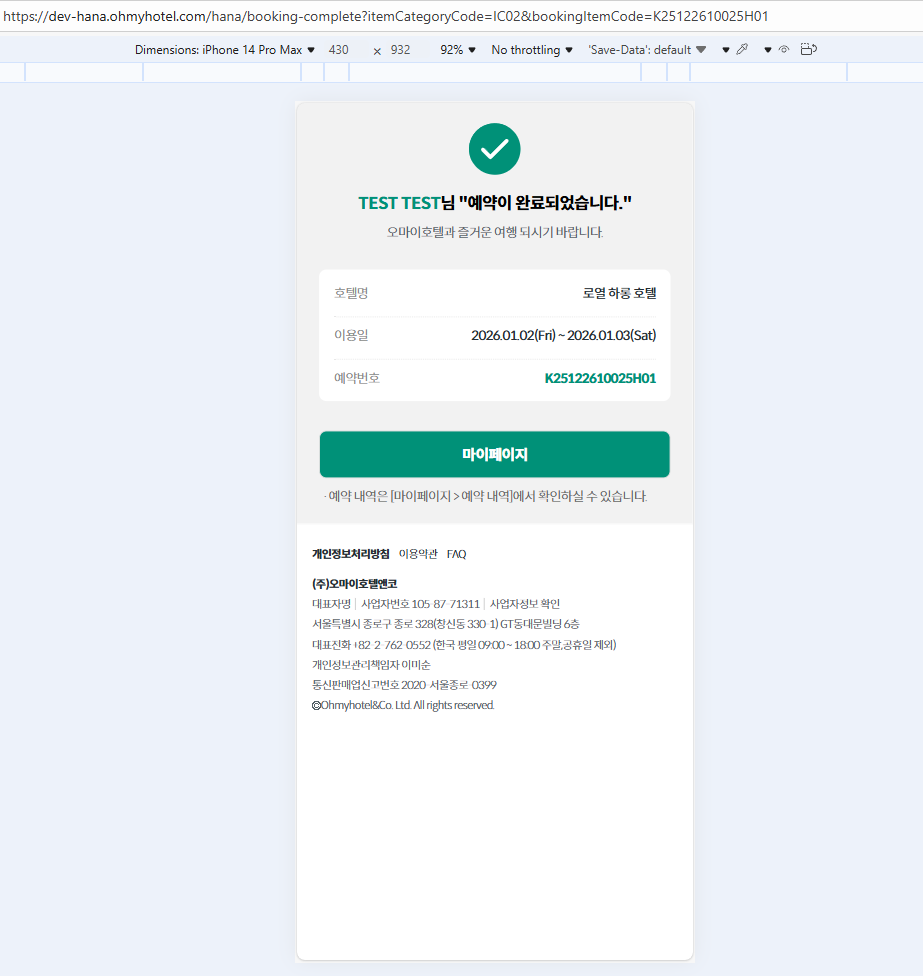This screenshot has width=923, height=976.
Task: Open the 'Save-Data': default dropdown
Action: 647,50
